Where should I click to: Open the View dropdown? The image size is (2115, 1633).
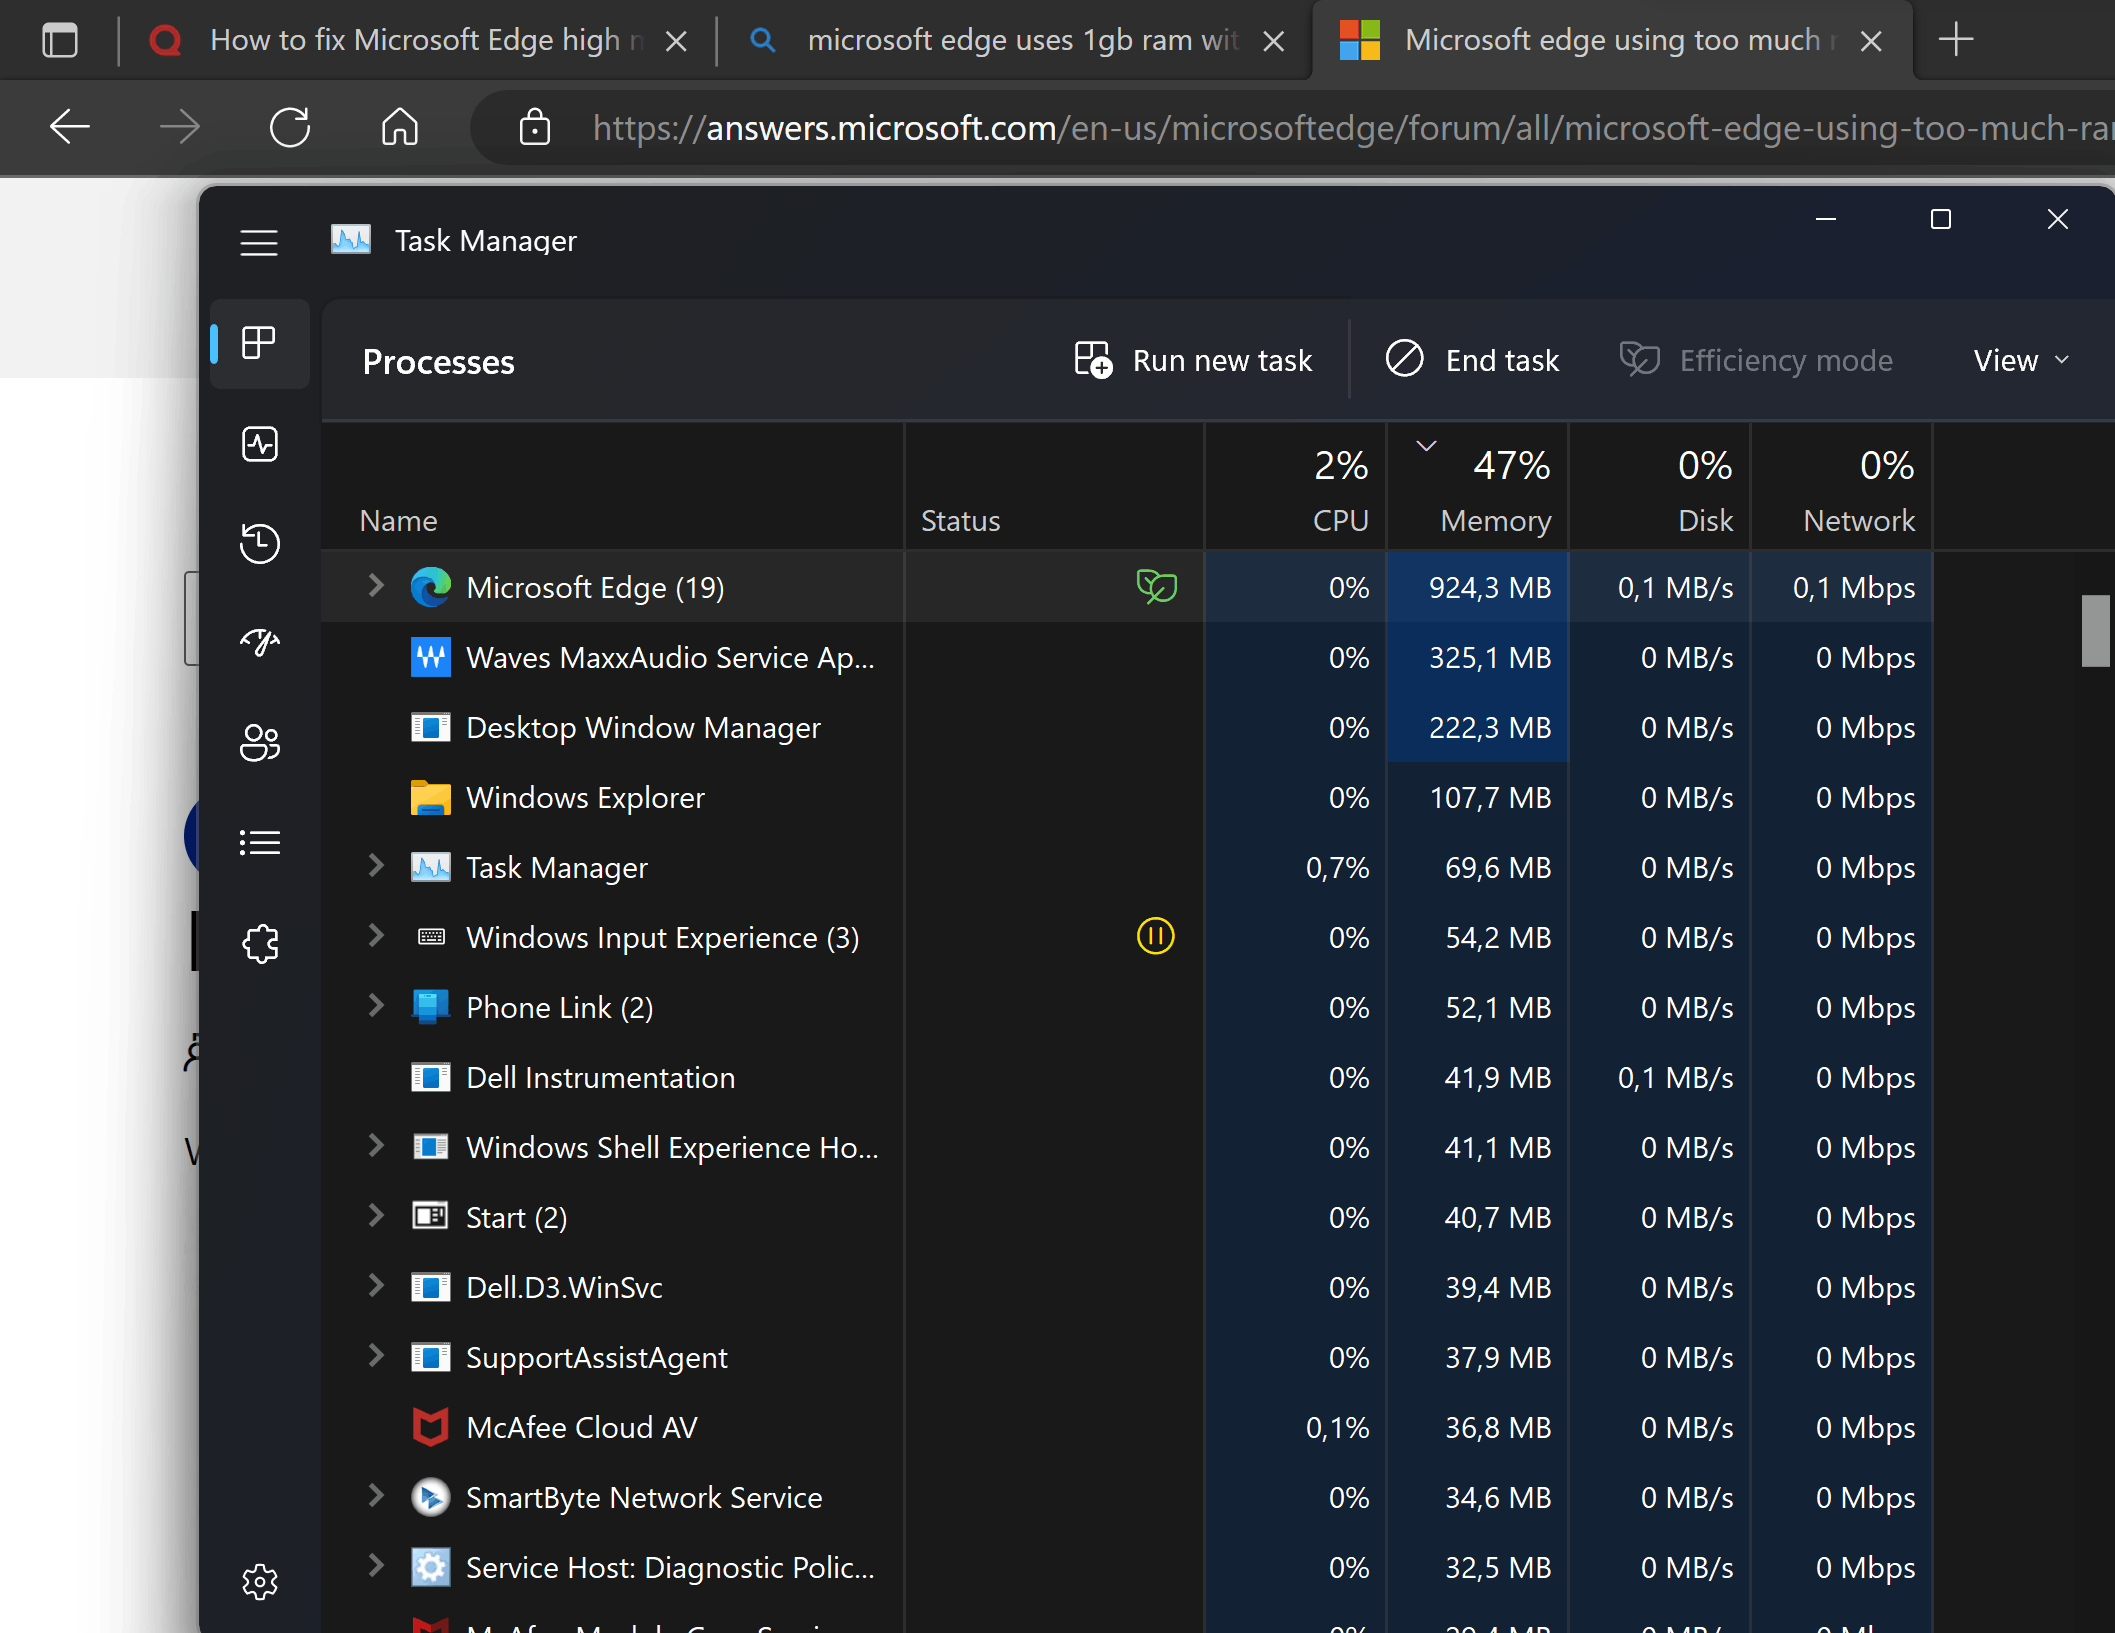pos(2020,360)
